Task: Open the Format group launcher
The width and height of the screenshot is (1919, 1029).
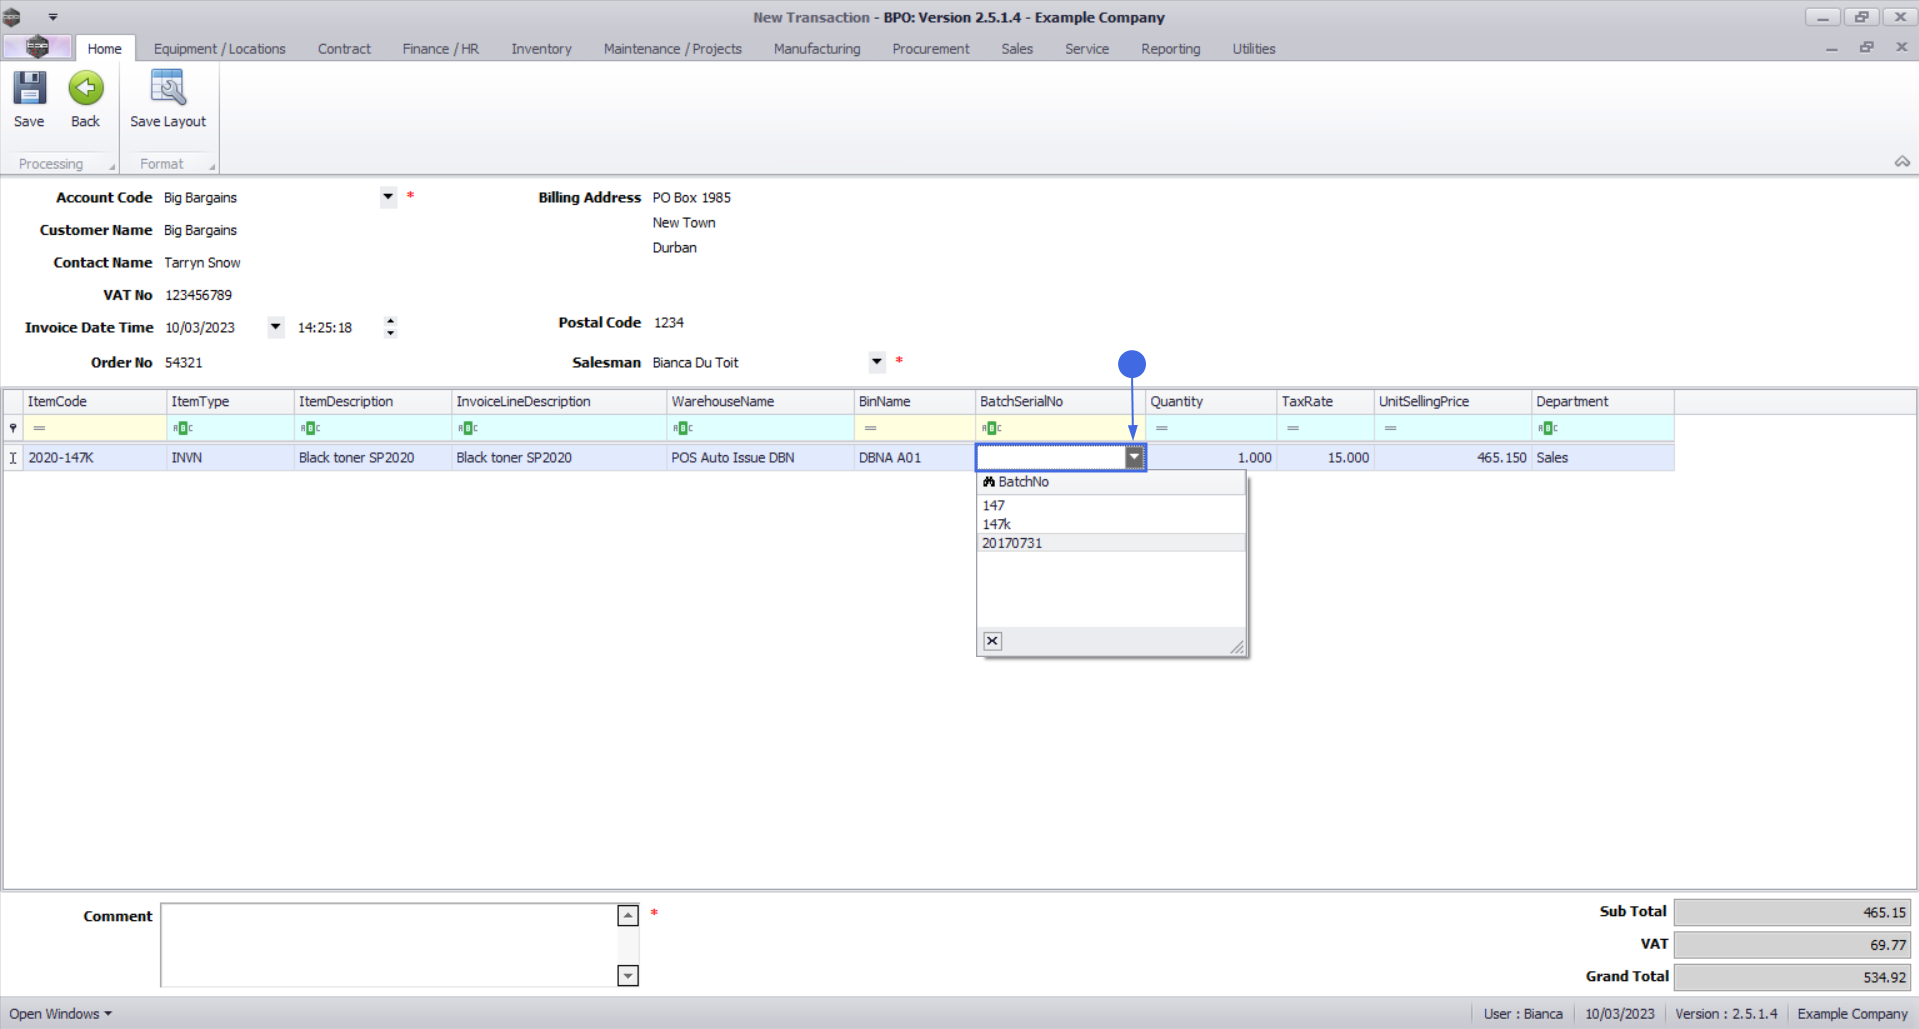Action: coord(212,167)
